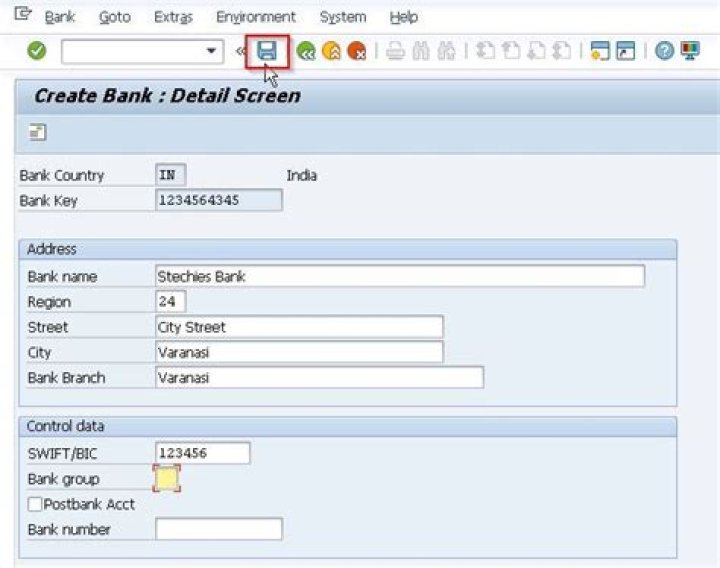Click the Bank Key field

pos(219,200)
